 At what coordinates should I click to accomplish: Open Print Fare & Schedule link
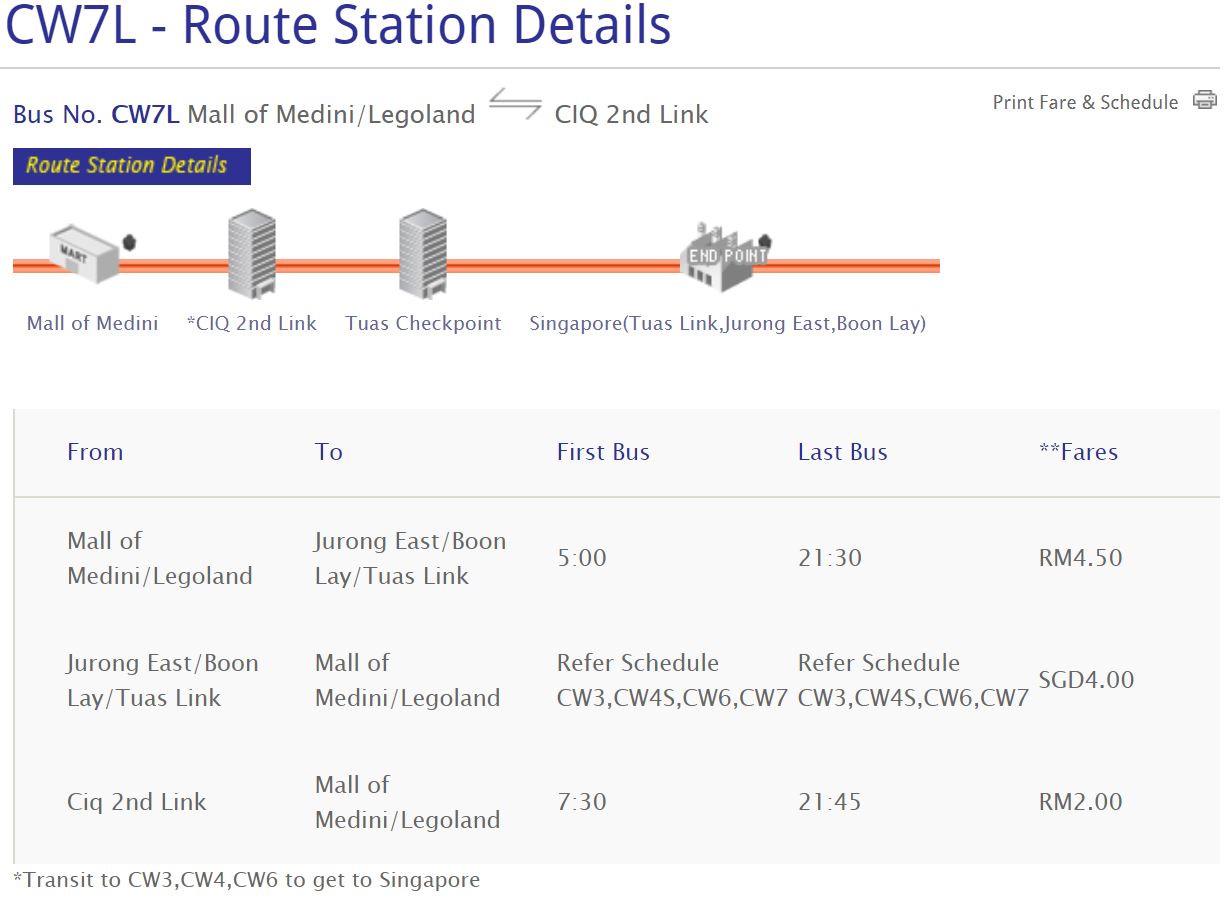[x=1085, y=102]
